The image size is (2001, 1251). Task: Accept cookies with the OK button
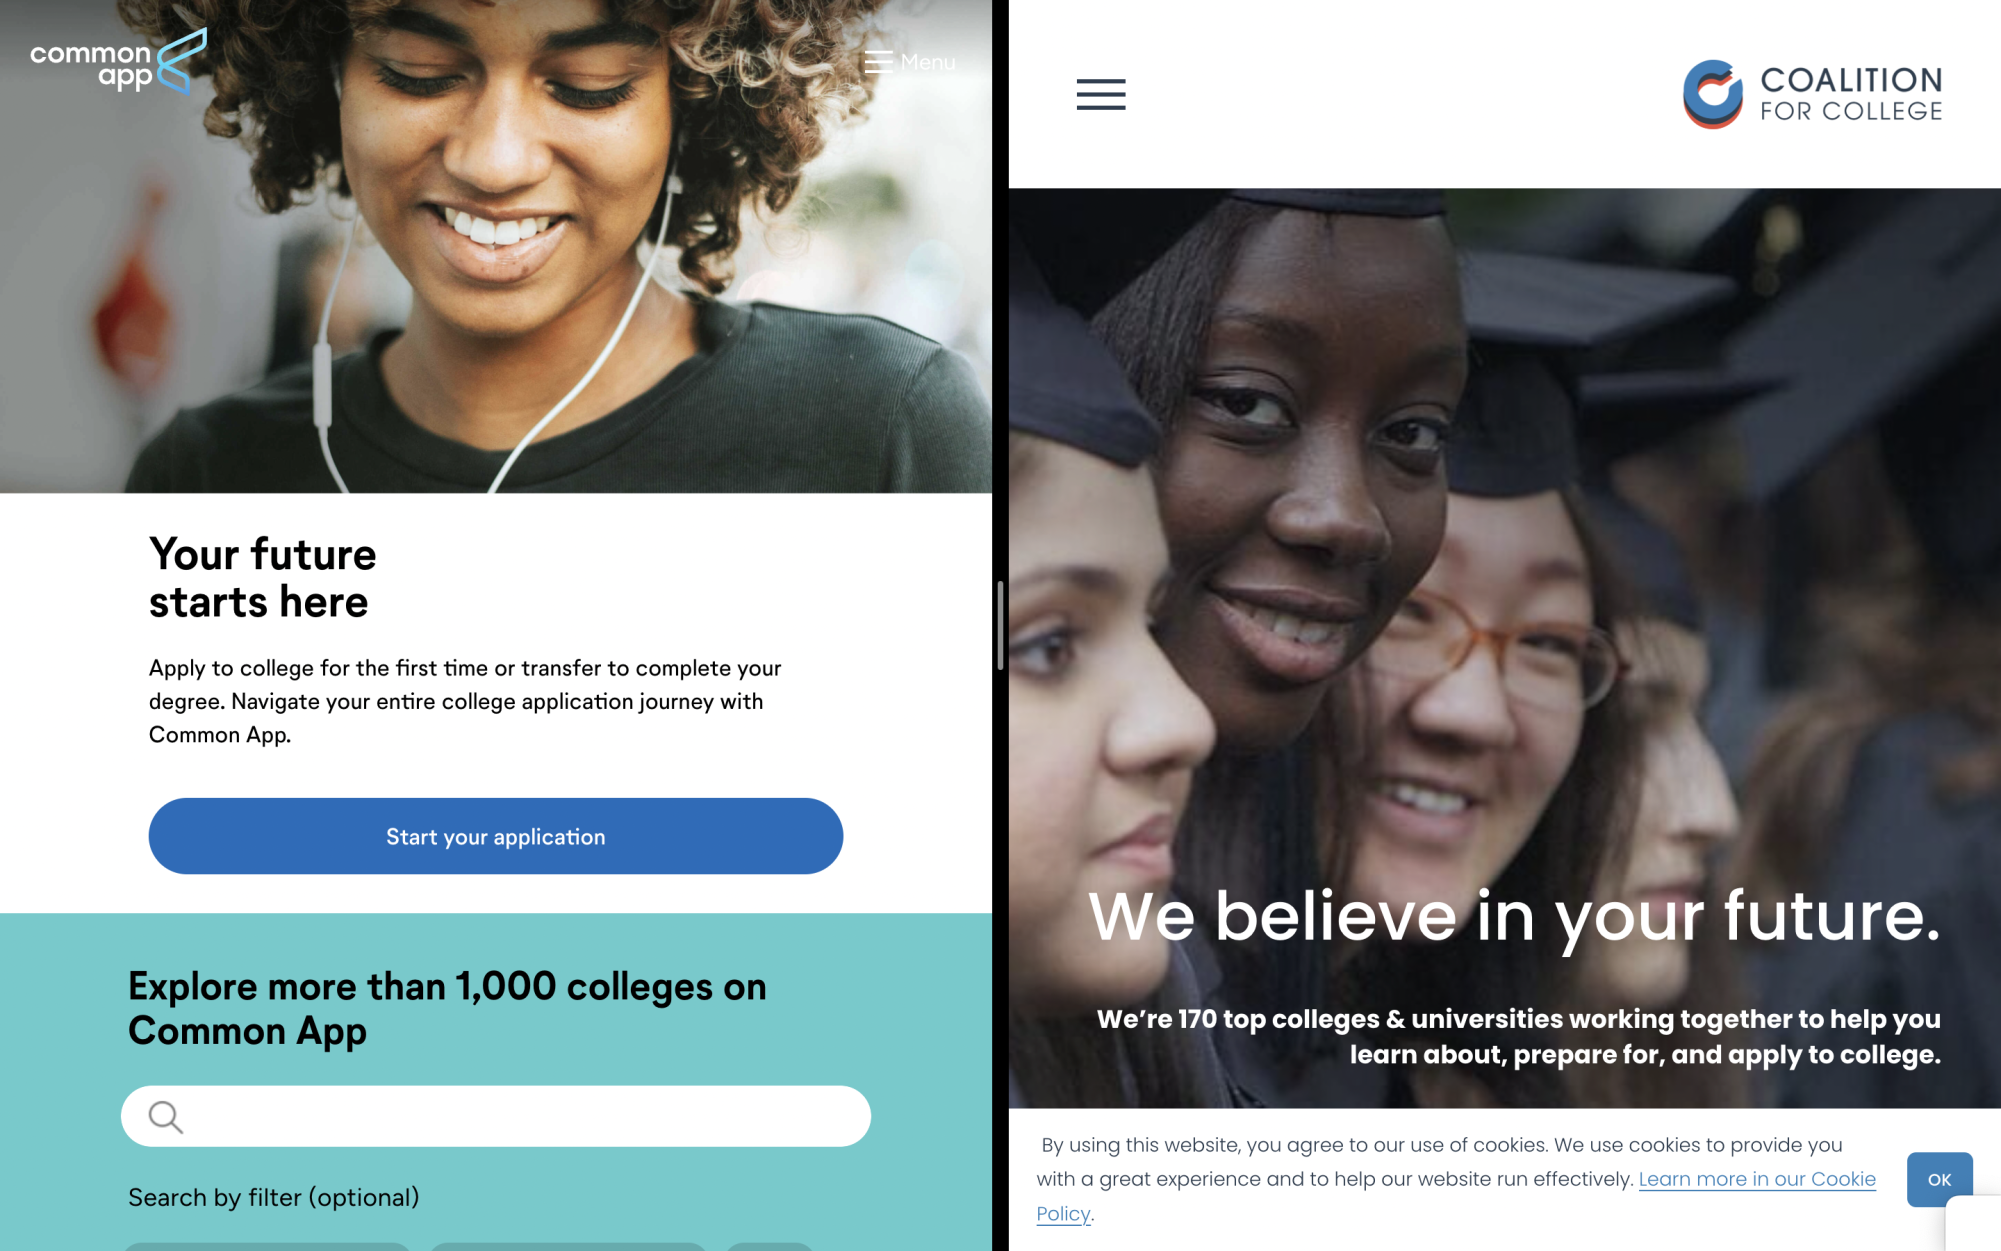(1939, 1179)
